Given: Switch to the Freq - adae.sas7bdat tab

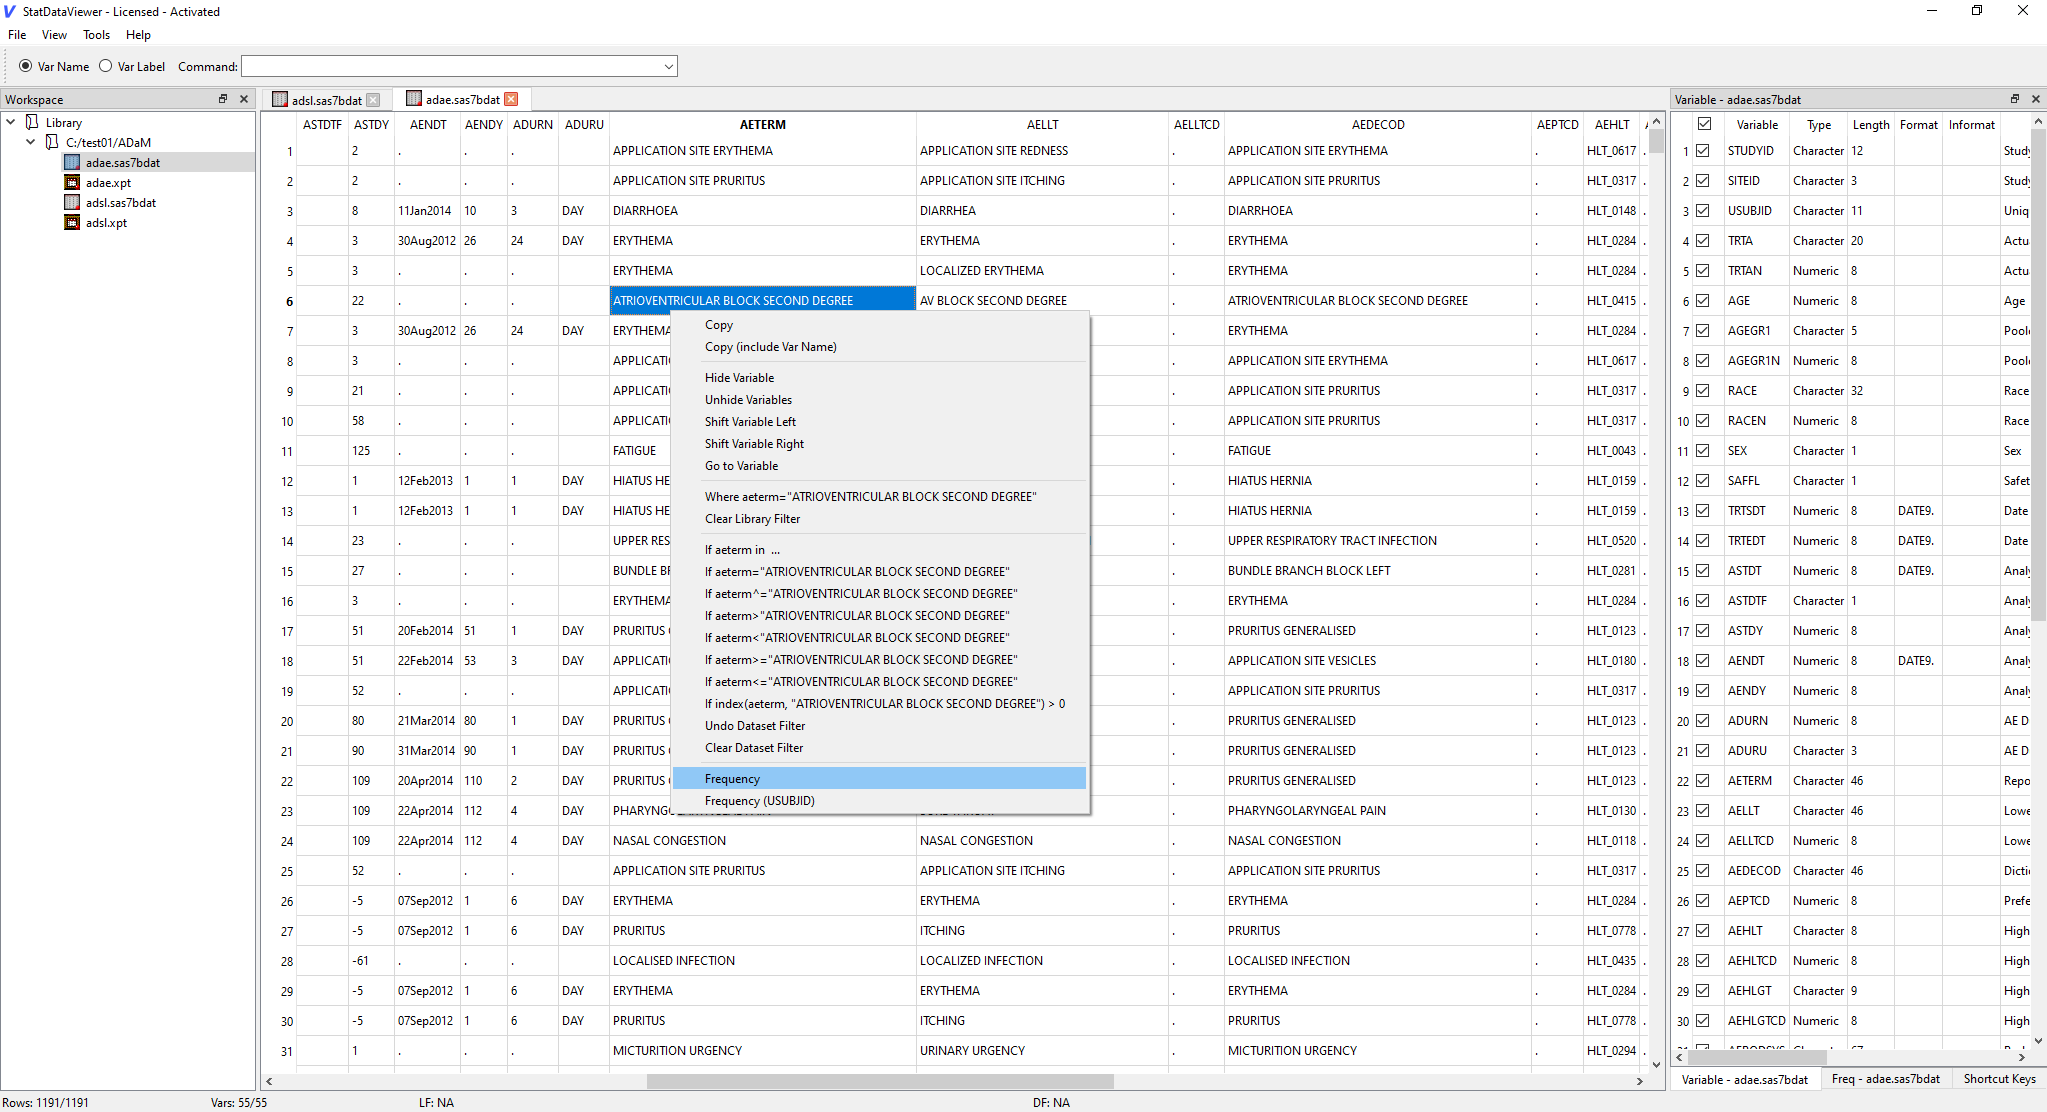Looking at the screenshot, I should 1885,1079.
